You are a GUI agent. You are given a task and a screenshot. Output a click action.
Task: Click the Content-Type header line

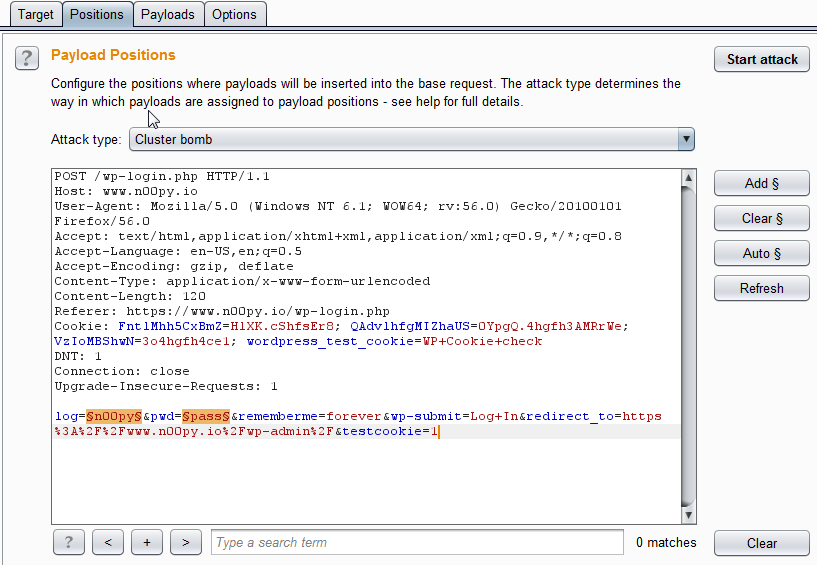(x=242, y=281)
